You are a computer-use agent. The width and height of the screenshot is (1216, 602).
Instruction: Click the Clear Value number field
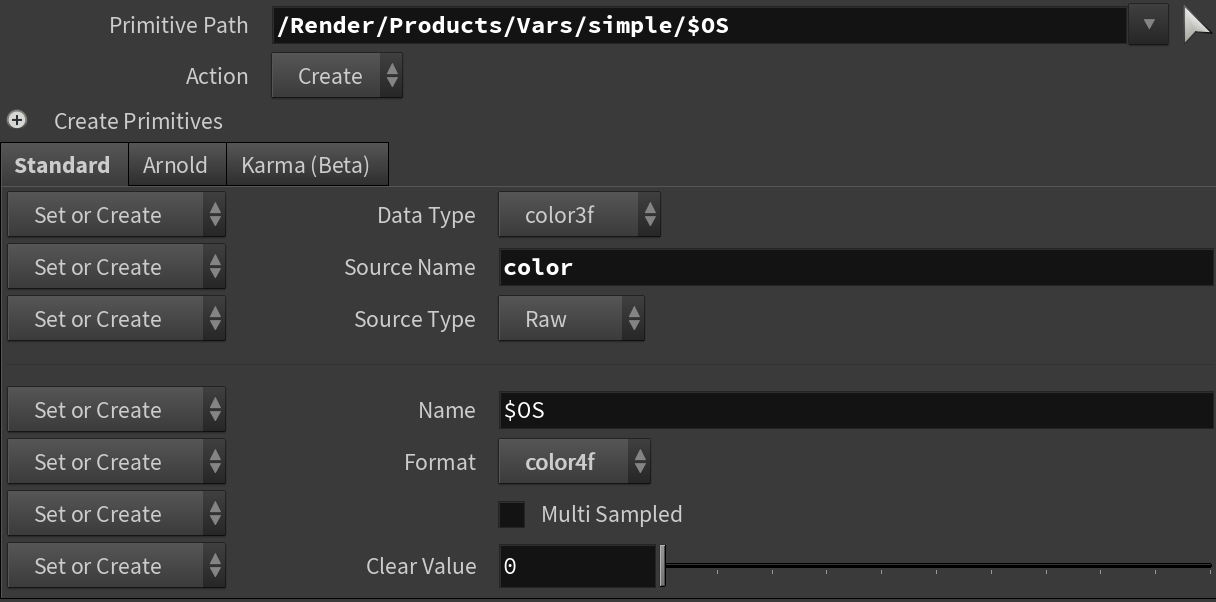pos(577,566)
